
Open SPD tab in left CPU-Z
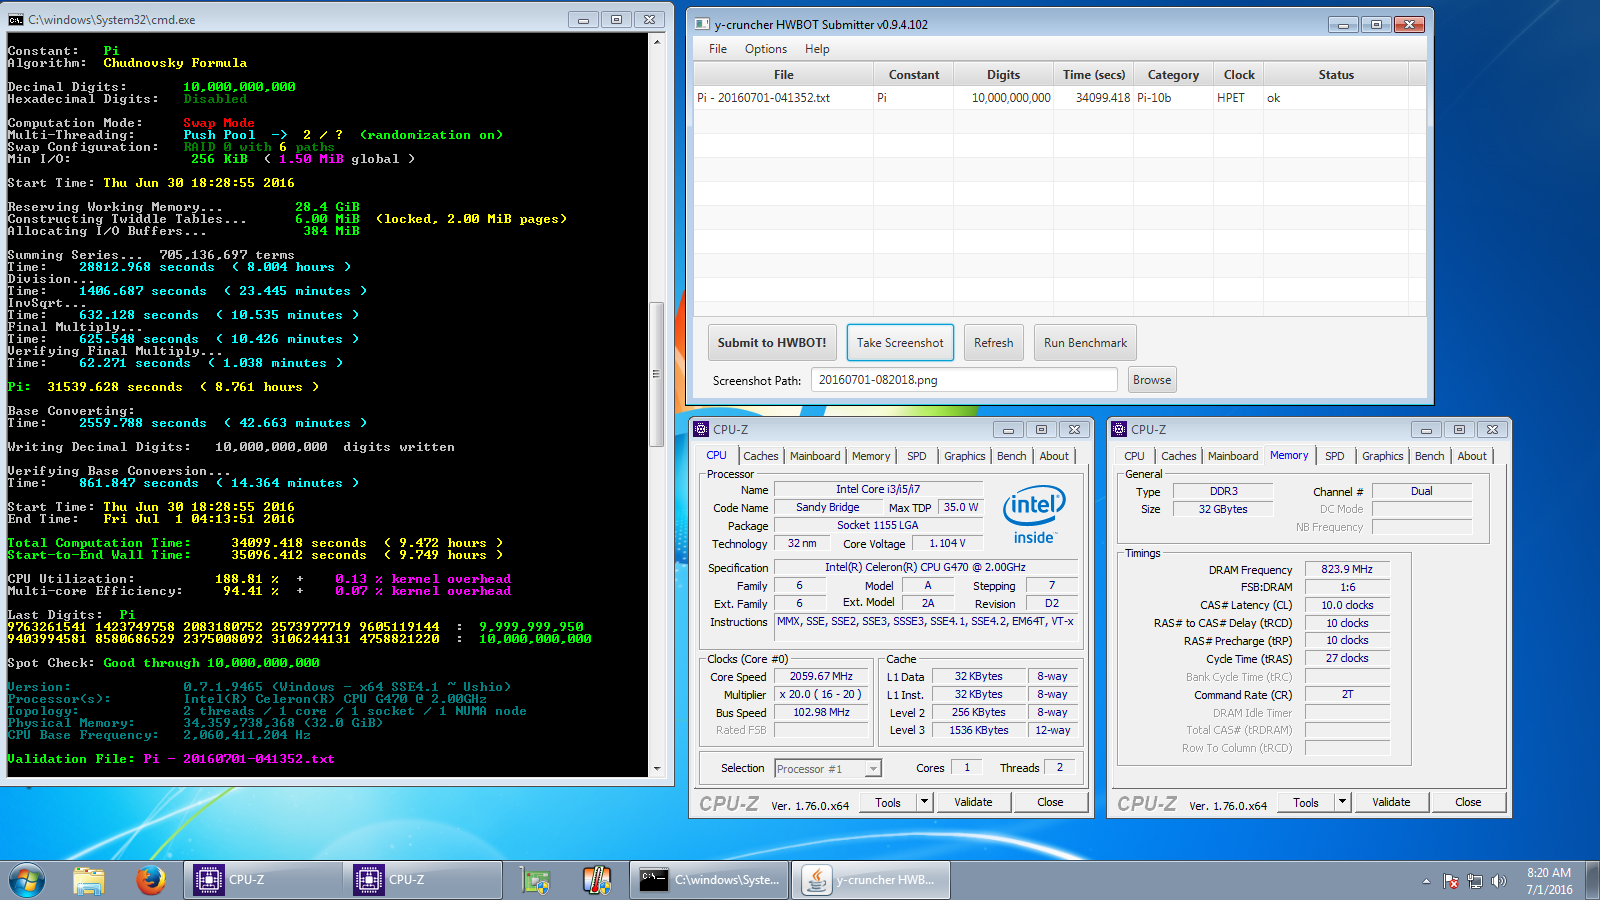coord(917,456)
